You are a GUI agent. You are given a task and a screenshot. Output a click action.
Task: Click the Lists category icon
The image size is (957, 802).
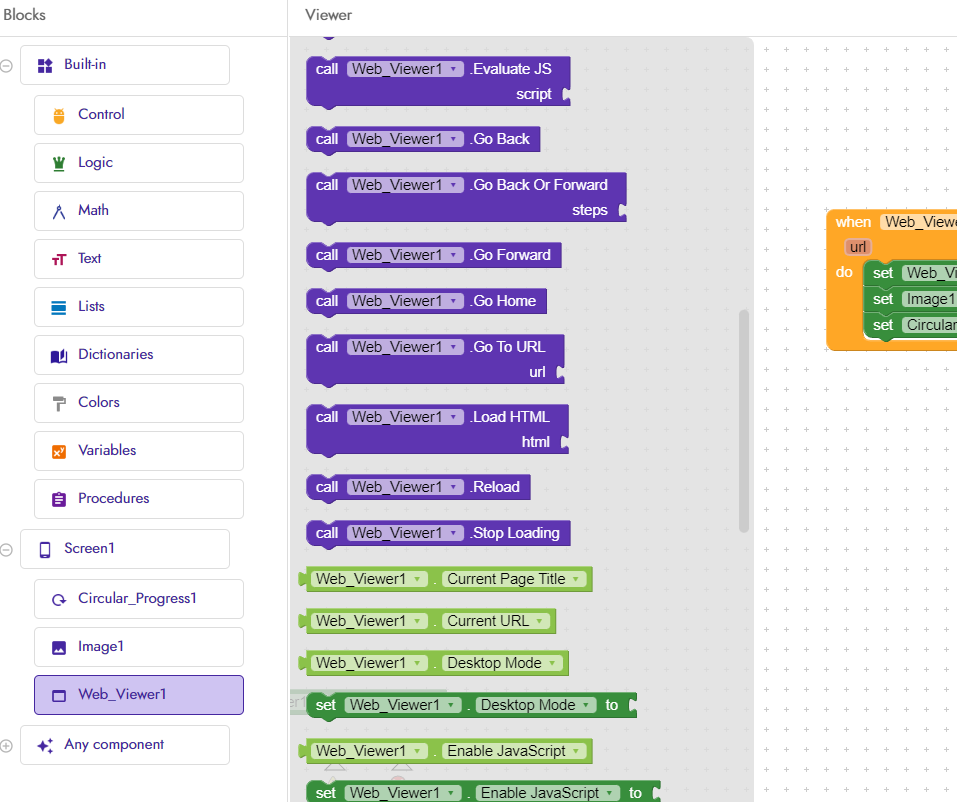point(58,307)
